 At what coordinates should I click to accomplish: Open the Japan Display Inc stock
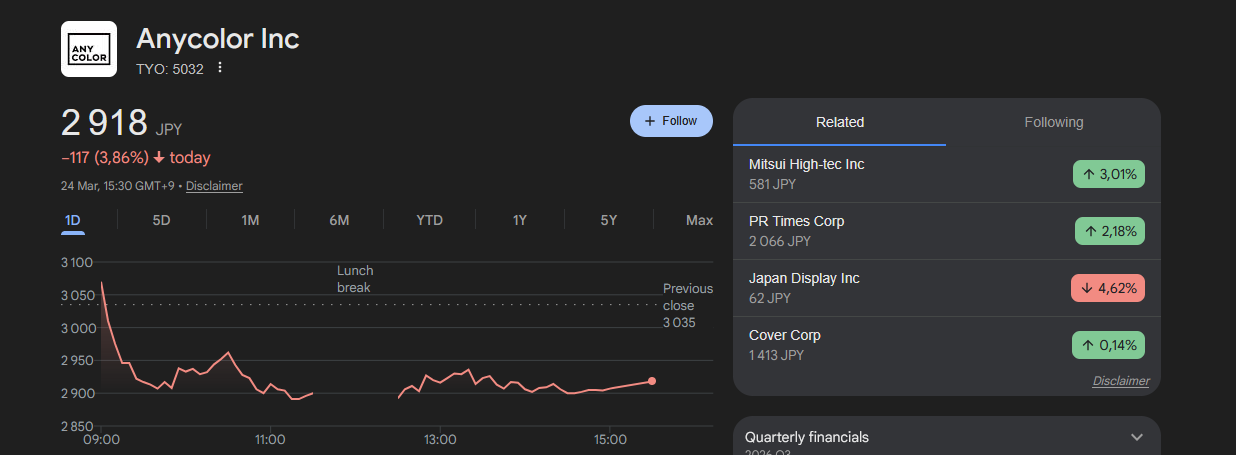coord(946,288)
